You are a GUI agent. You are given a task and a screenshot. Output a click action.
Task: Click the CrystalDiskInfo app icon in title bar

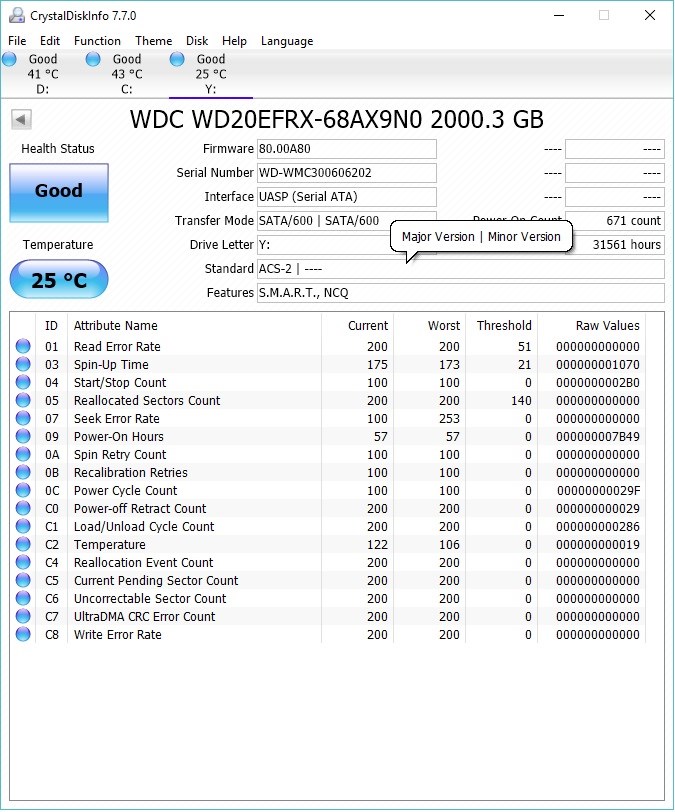tap(17, 16)
